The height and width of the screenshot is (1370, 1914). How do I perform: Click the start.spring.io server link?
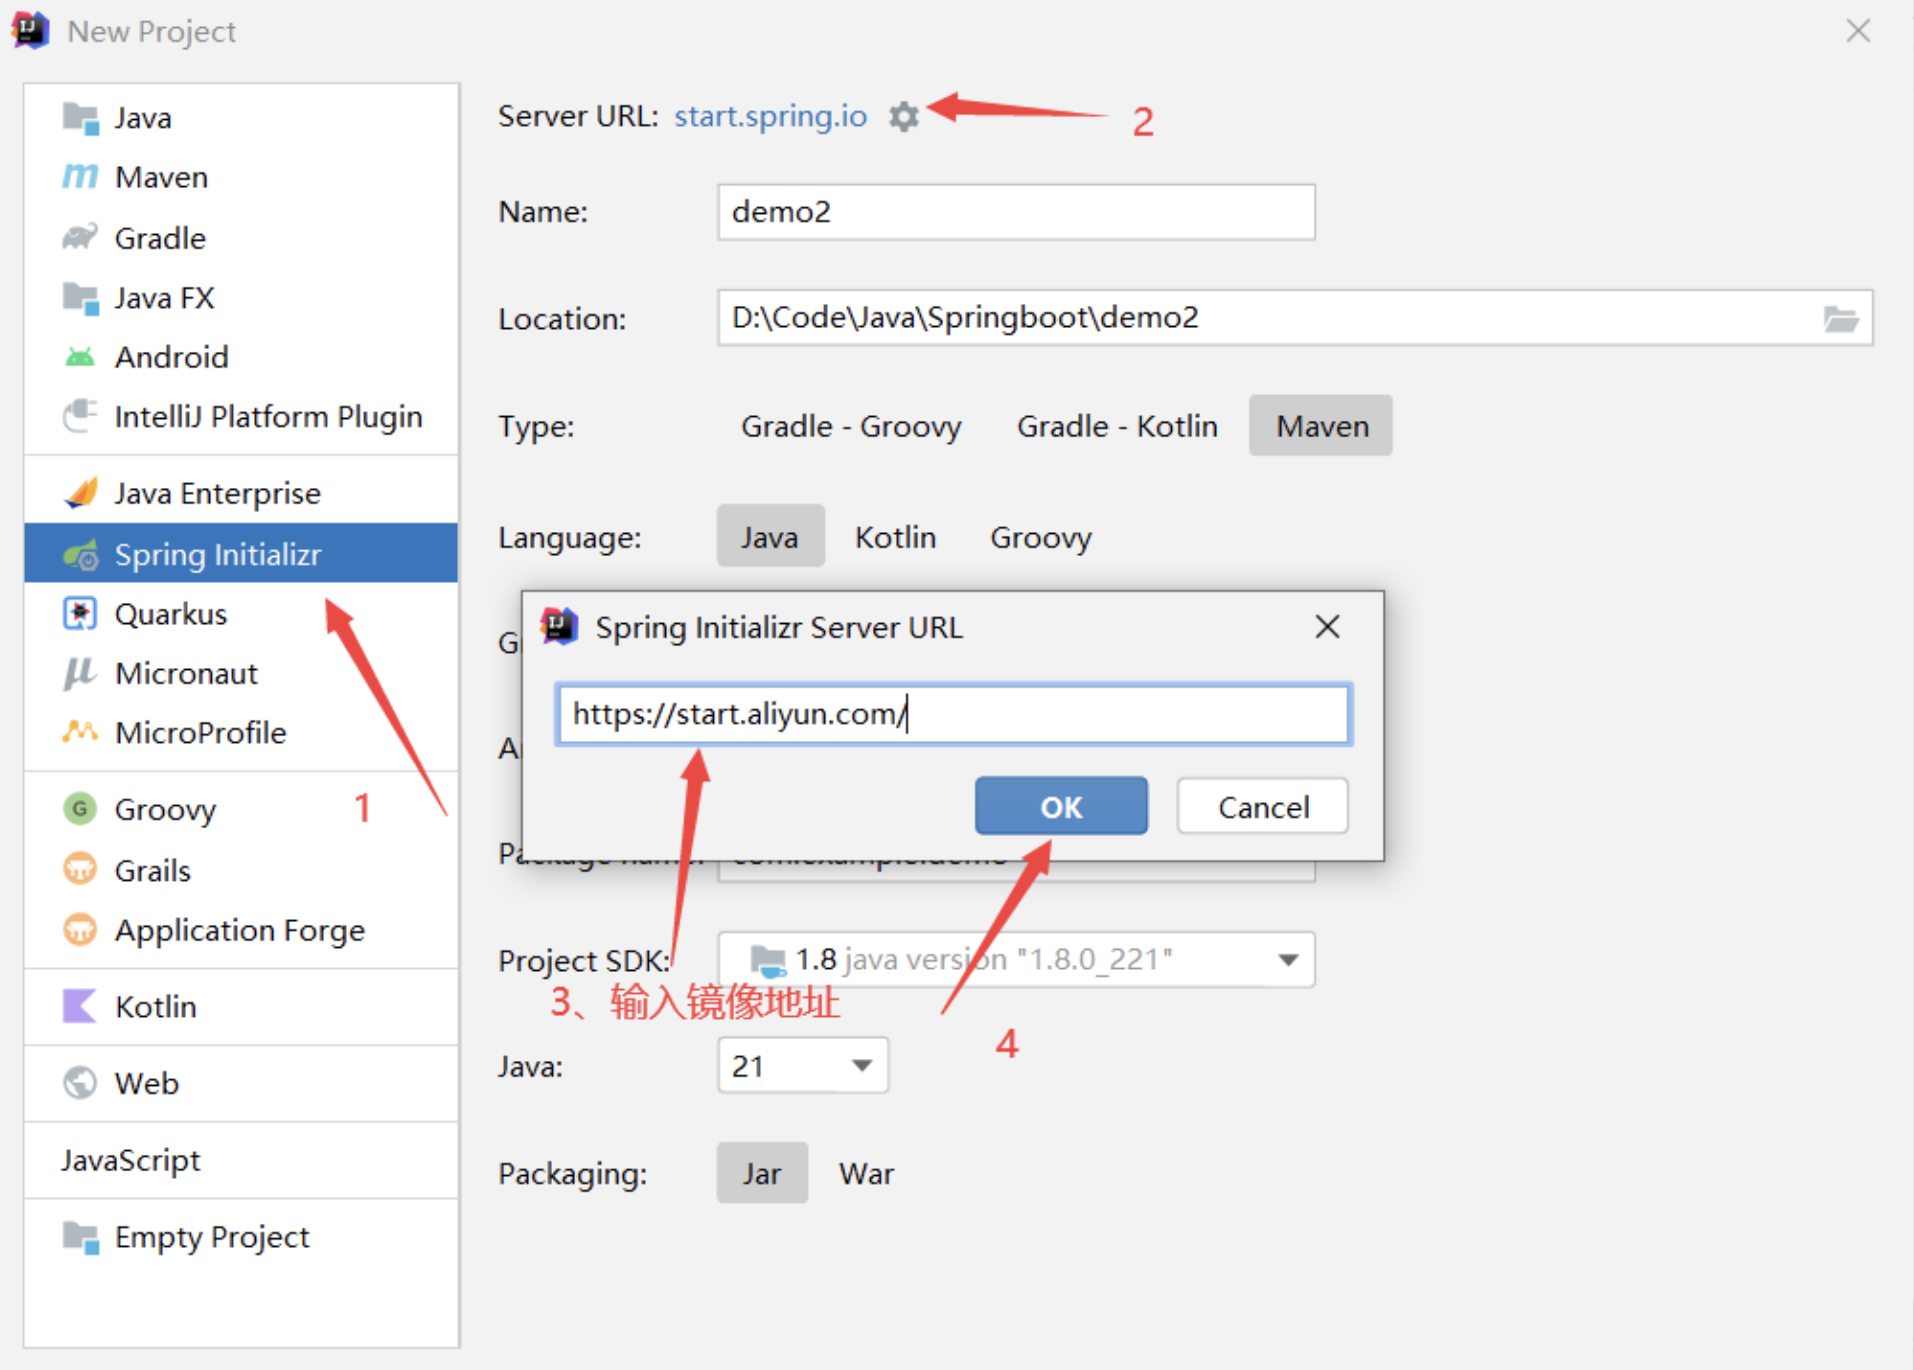pos(770,117)
